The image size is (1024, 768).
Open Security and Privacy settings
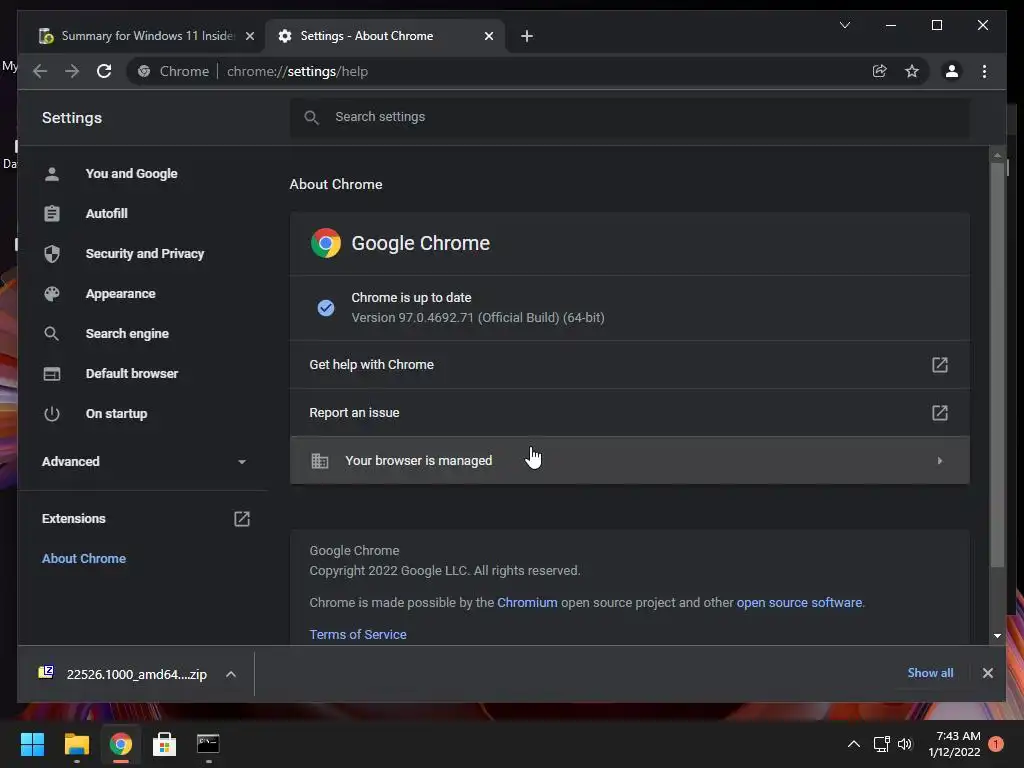pyautogui.click(x=144, y=253)
